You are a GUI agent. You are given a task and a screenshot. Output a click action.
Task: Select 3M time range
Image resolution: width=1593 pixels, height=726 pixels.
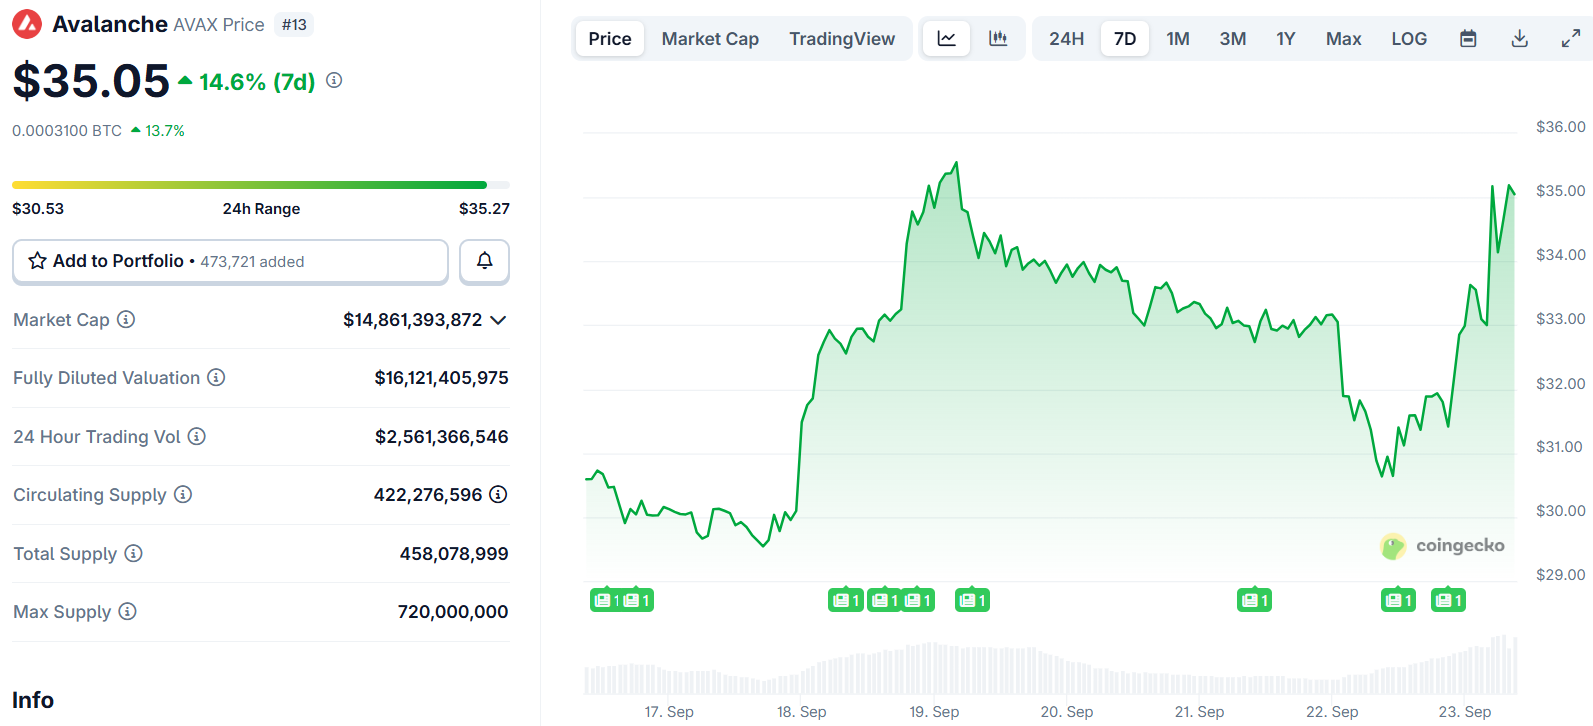click(x=1233, y=39)
